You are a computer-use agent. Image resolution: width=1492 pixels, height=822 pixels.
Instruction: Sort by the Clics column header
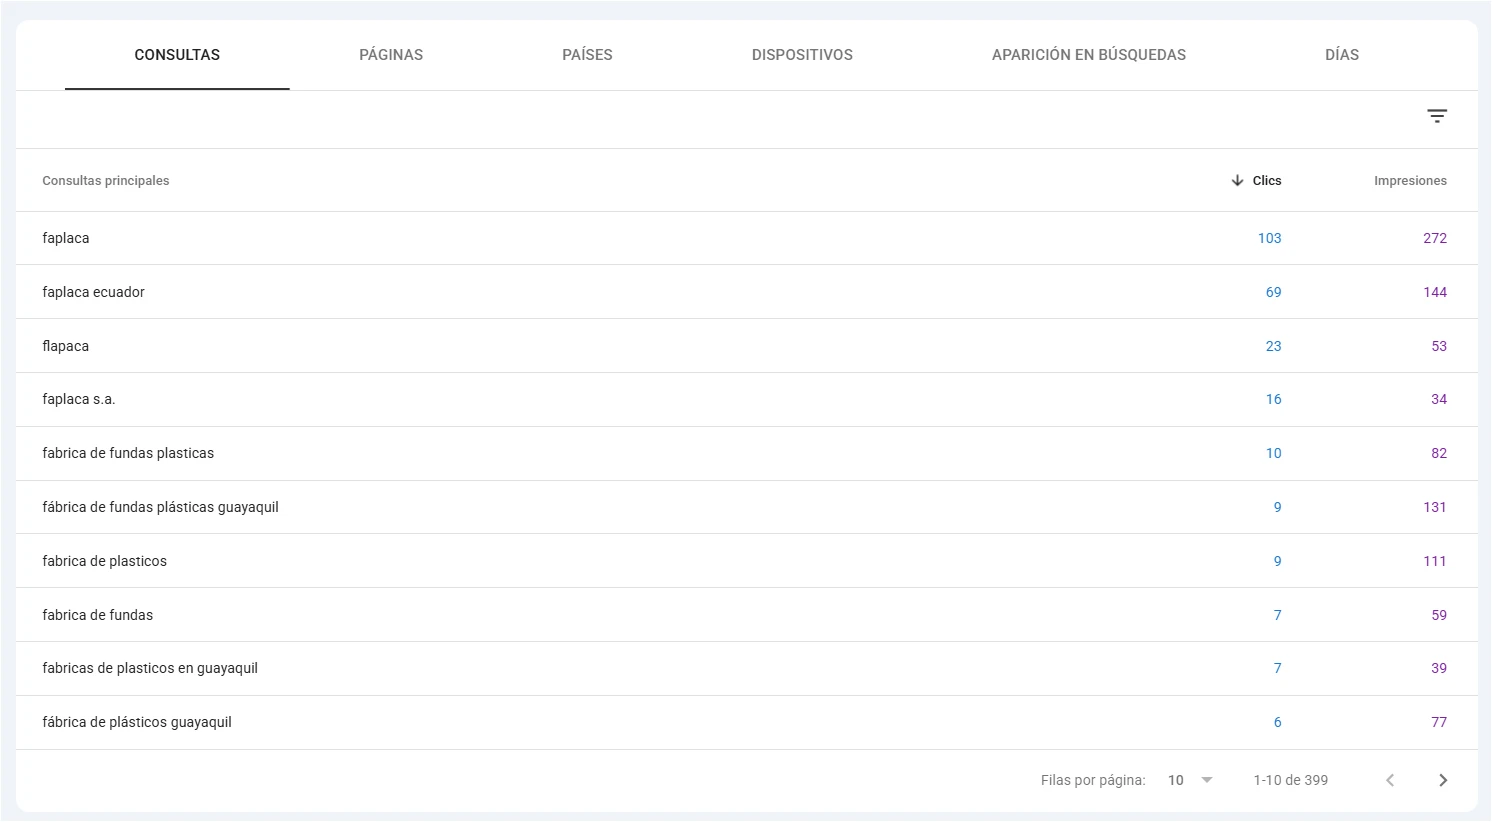pyautogui.click(x=1267, y=181)
